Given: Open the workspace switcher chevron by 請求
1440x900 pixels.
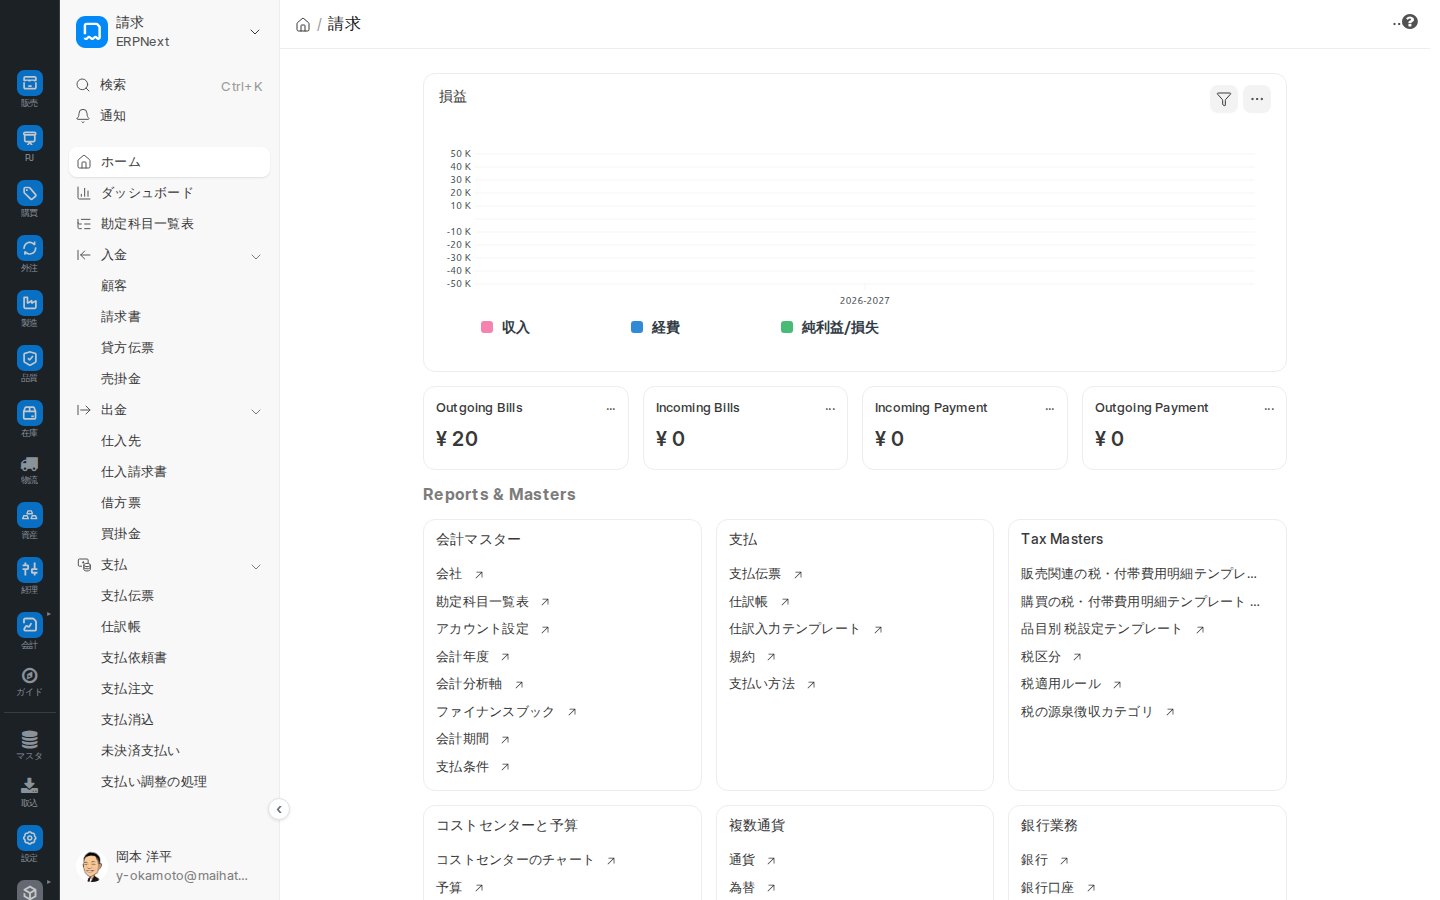Looking at the screenshot, I should click(255, 32).
